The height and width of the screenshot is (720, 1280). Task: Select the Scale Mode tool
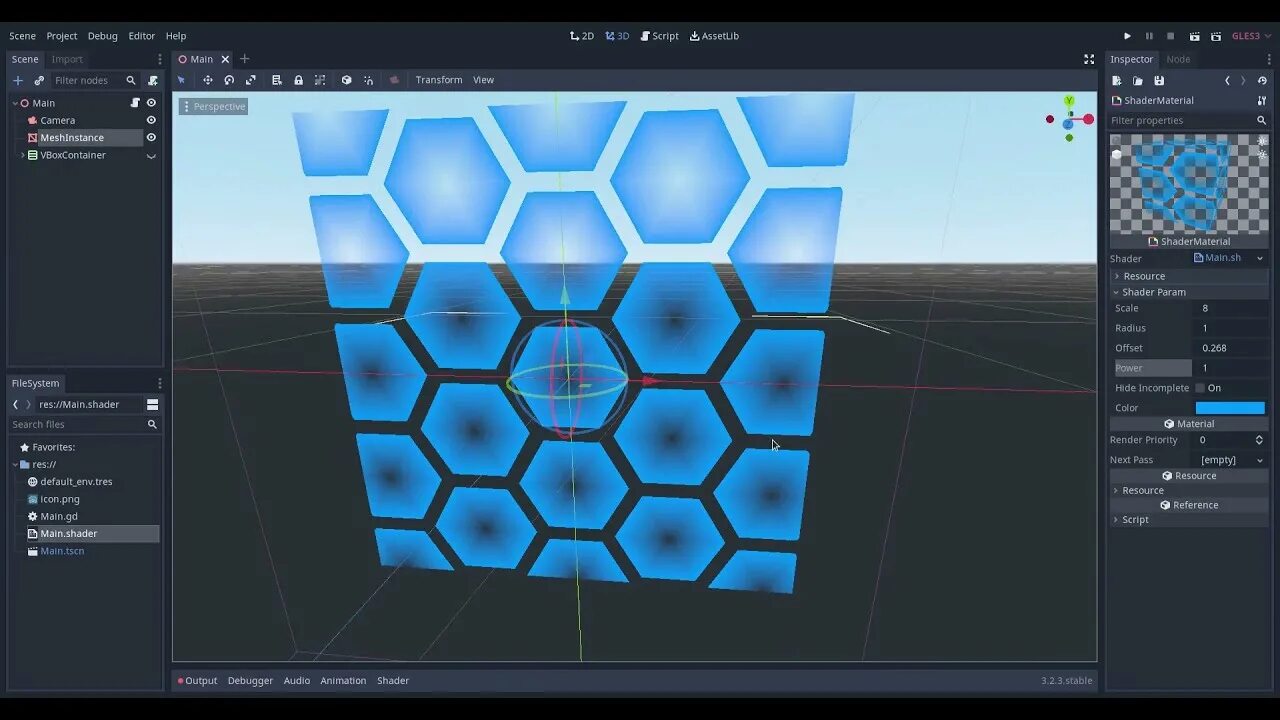(x=250, y=80)
